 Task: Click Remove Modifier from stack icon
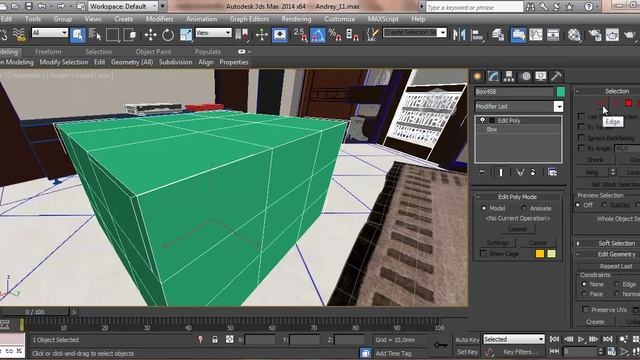point(533,172)
